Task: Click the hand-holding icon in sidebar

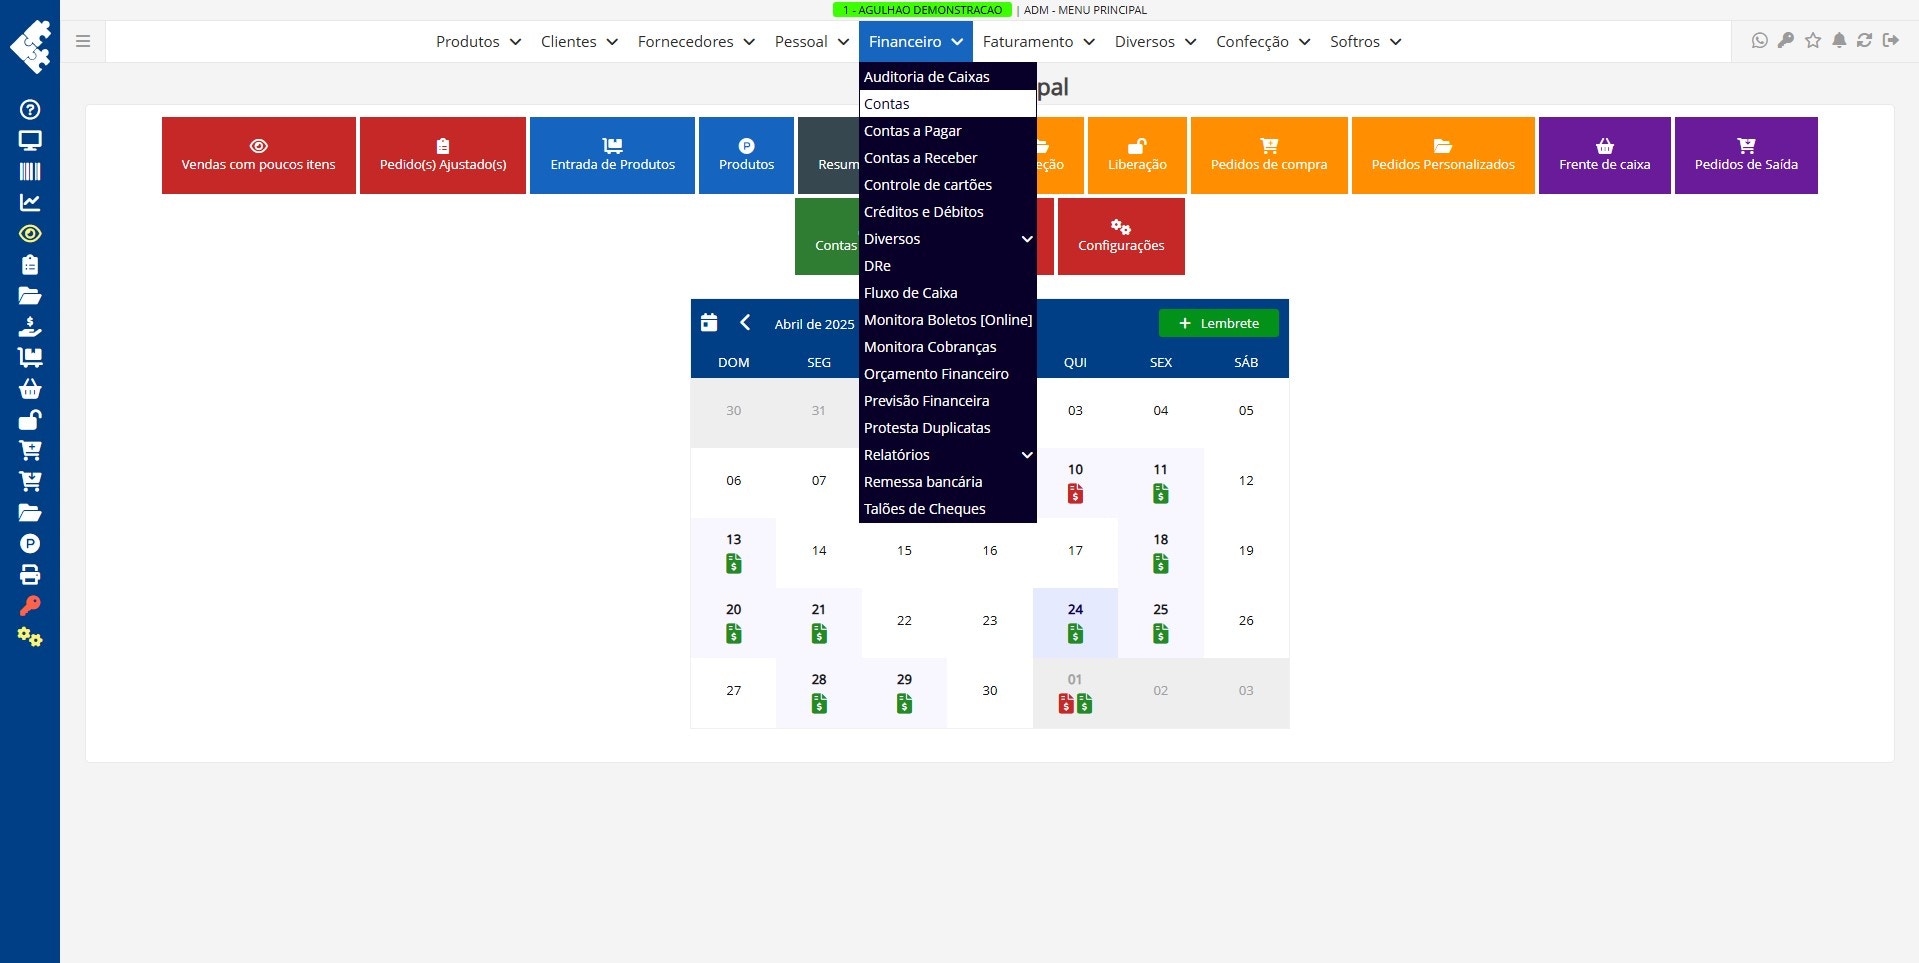Action: [30, 327]
